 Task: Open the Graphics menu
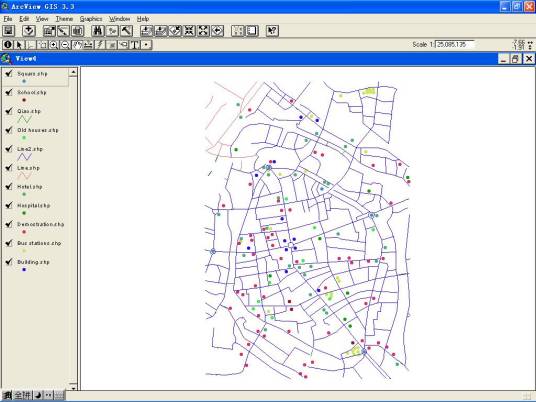tap(91, 19)
